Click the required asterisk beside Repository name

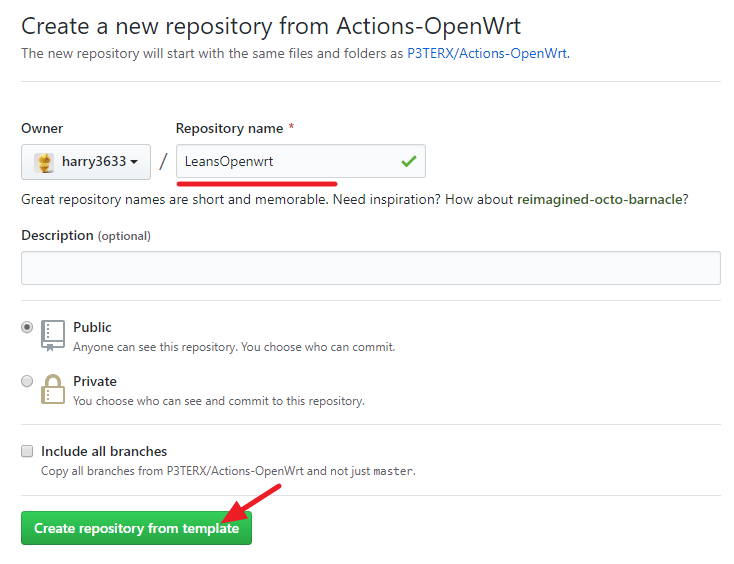pyautogui.click(x=291, y=127)
